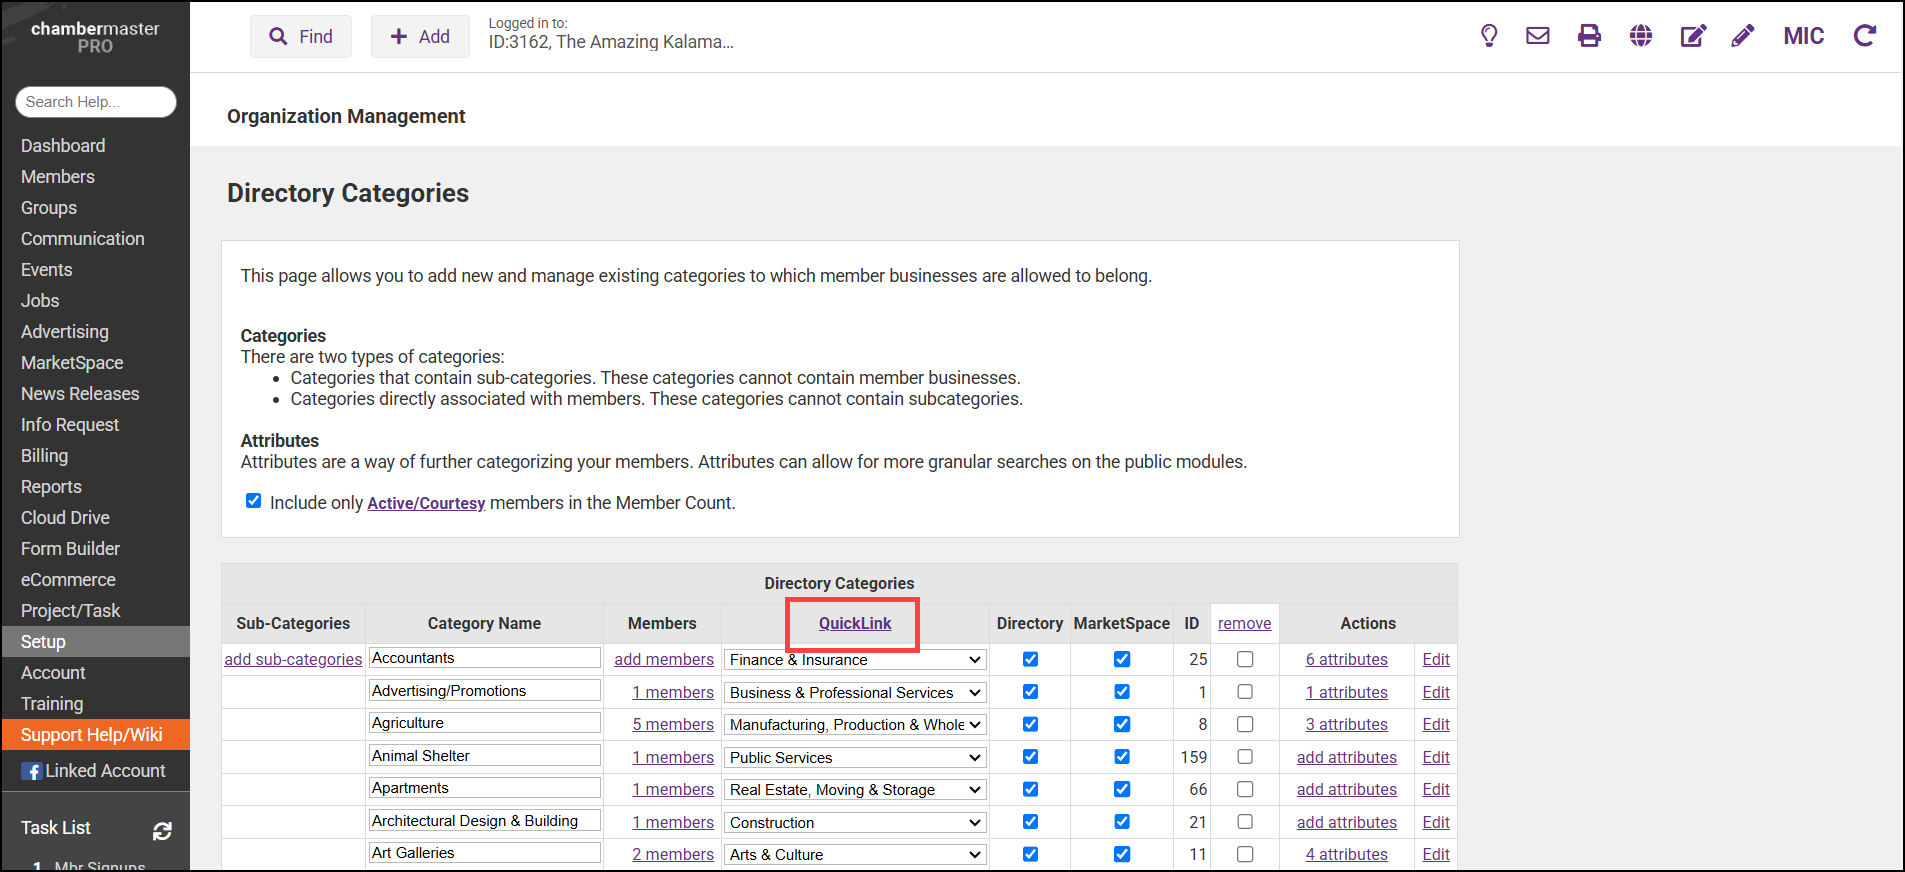Open the Arts & Culture QuickLink dropdown

click(x=855, y=855)
